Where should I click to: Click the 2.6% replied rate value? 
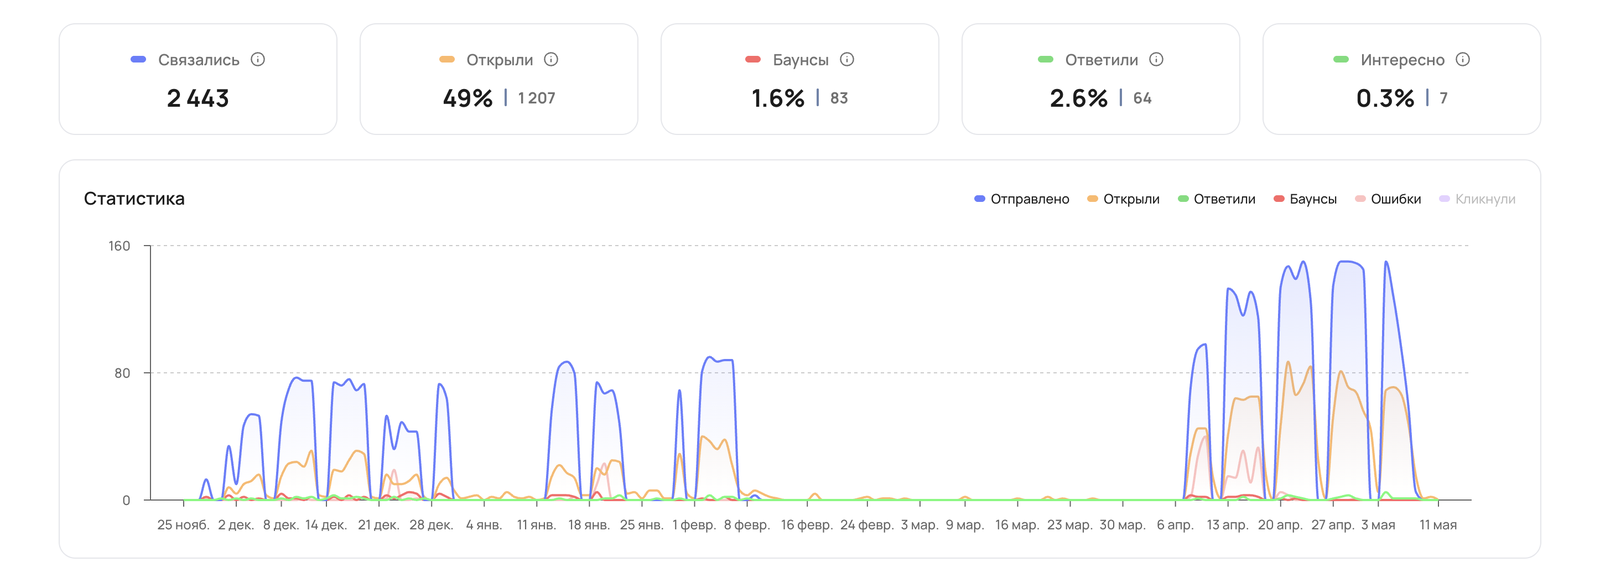click(1079, 98)
